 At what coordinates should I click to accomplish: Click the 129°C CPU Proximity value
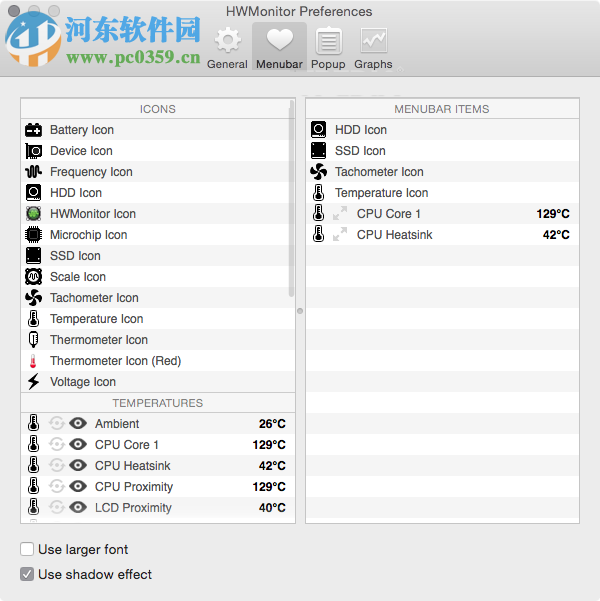pos(269,487)
